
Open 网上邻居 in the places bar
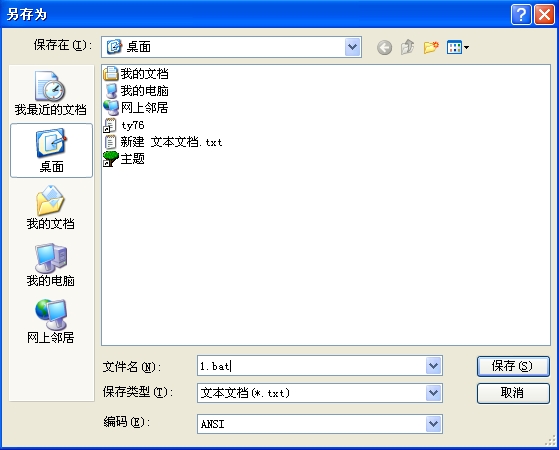coord(51,322)
